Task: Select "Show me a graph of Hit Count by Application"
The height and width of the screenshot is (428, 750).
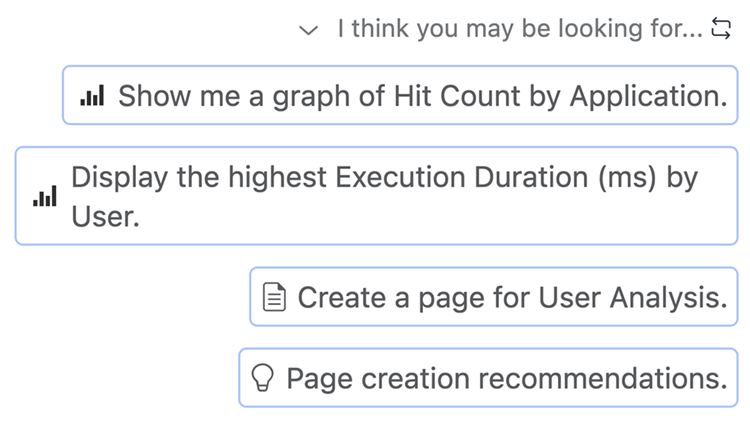Action: click(x=421, y=96)
